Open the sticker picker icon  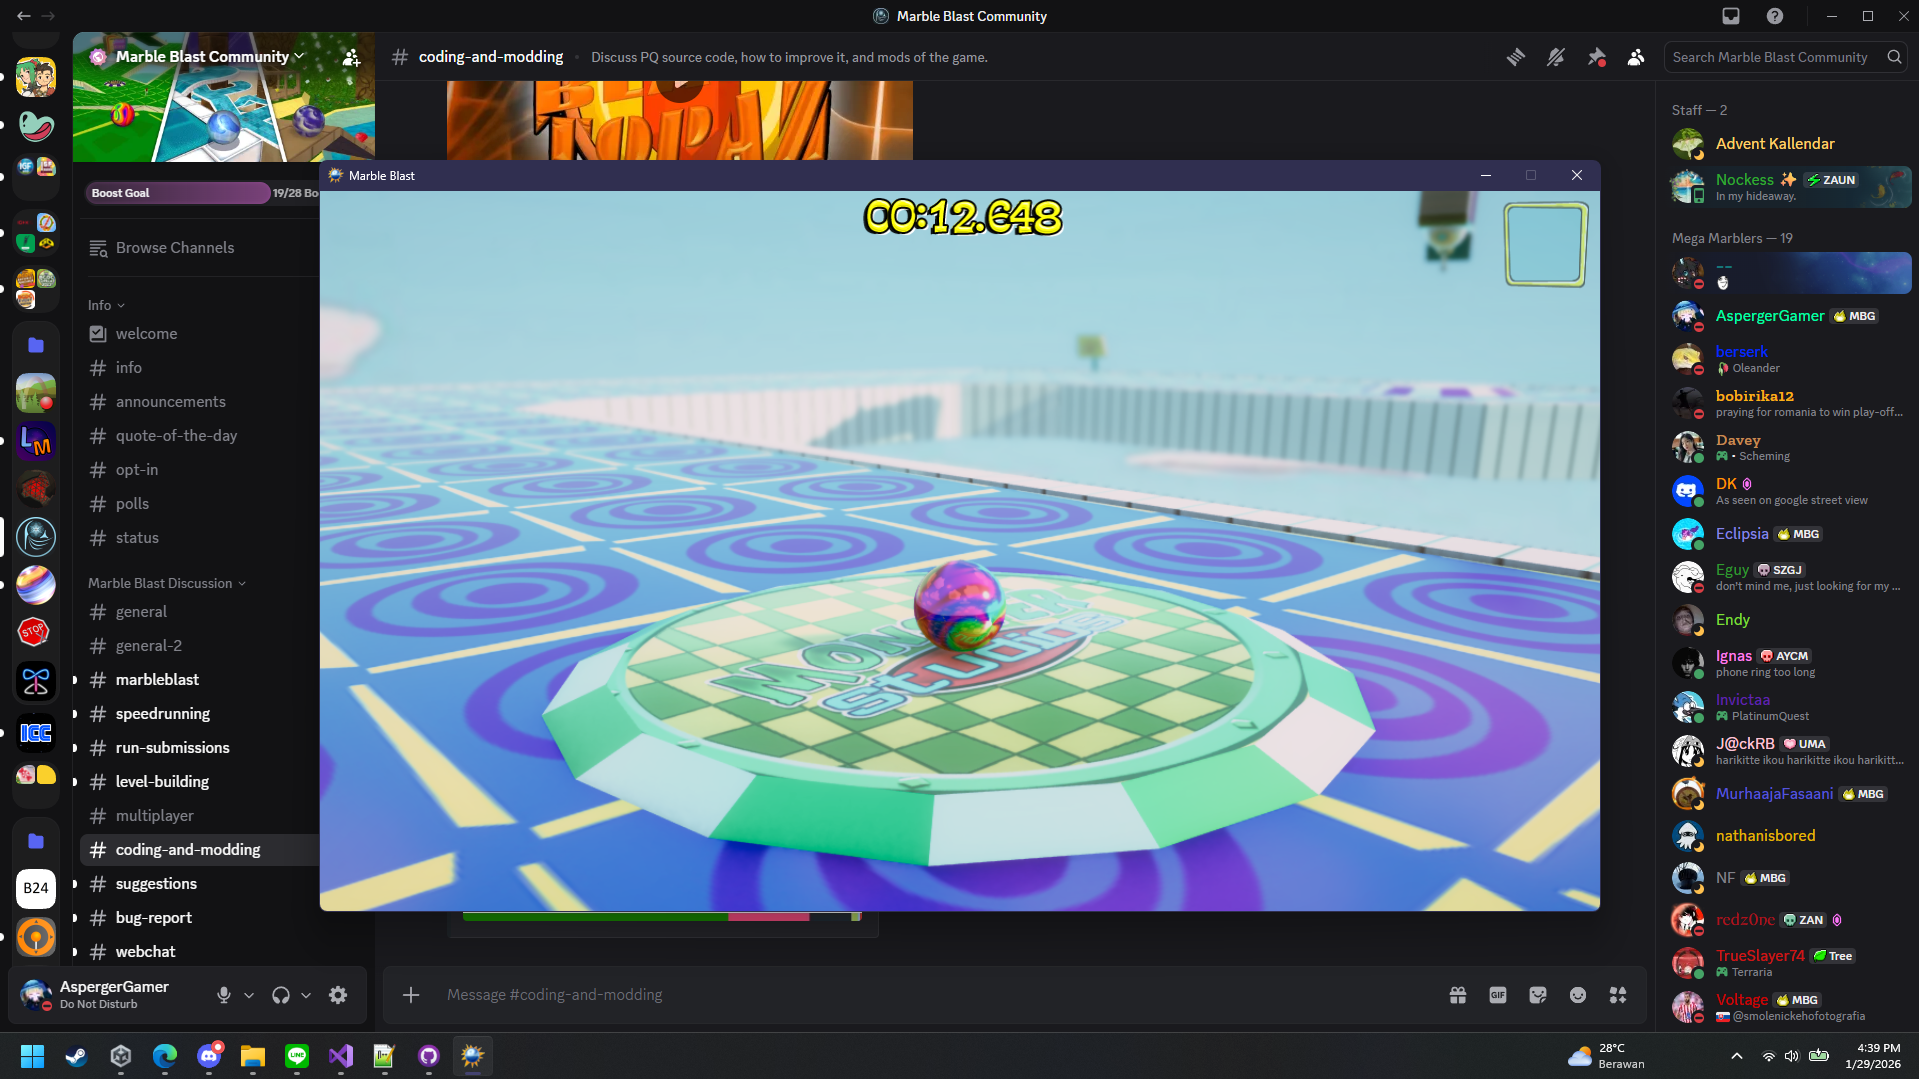tap(1538, 995)
